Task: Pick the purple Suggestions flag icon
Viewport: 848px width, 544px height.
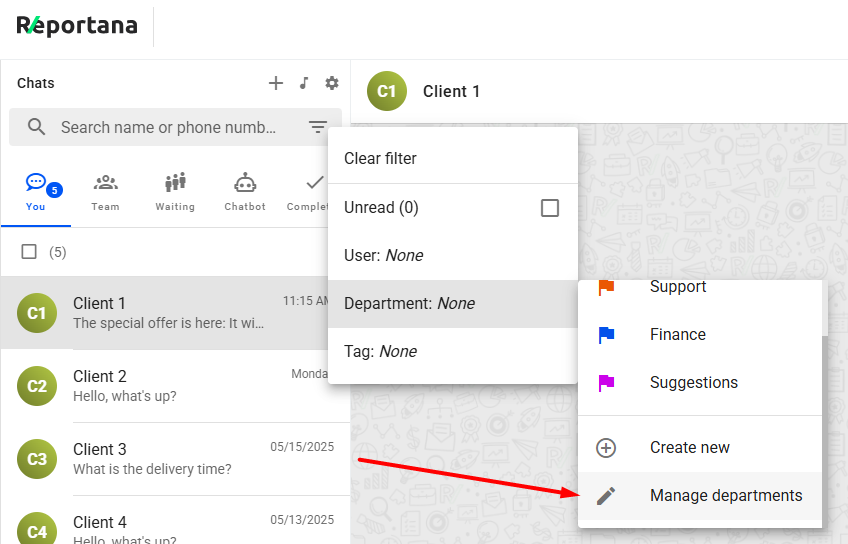Action: click(x=606, y=383)
